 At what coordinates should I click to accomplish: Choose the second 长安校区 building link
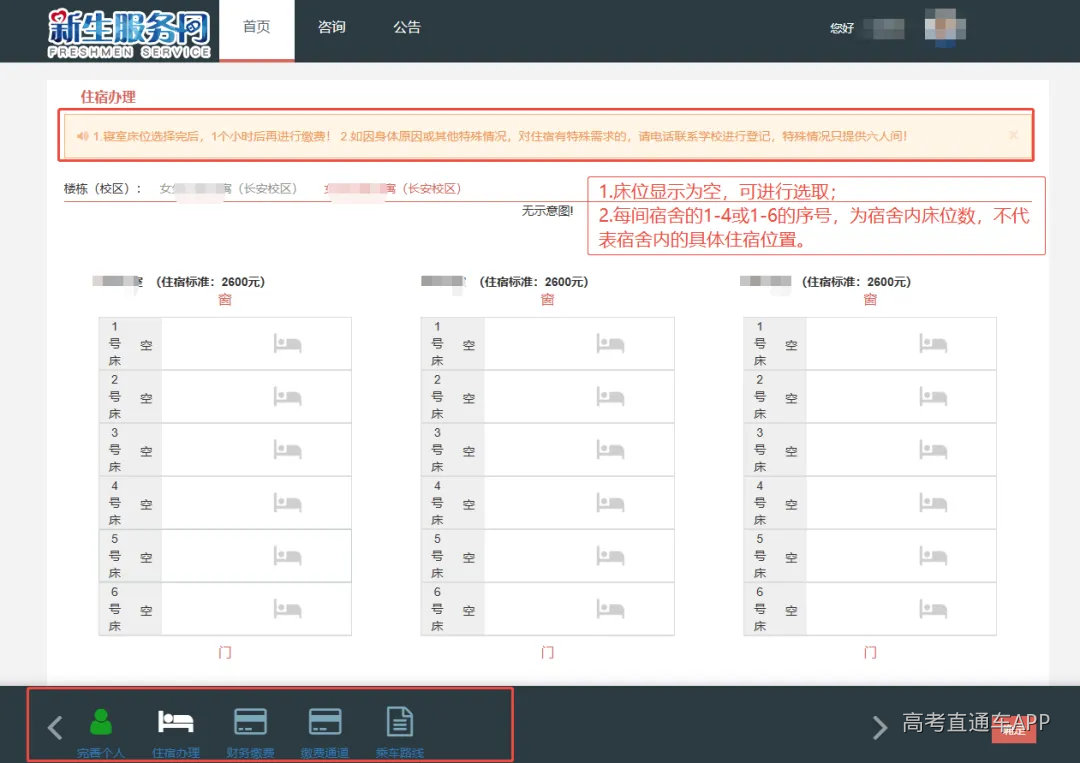393,189
